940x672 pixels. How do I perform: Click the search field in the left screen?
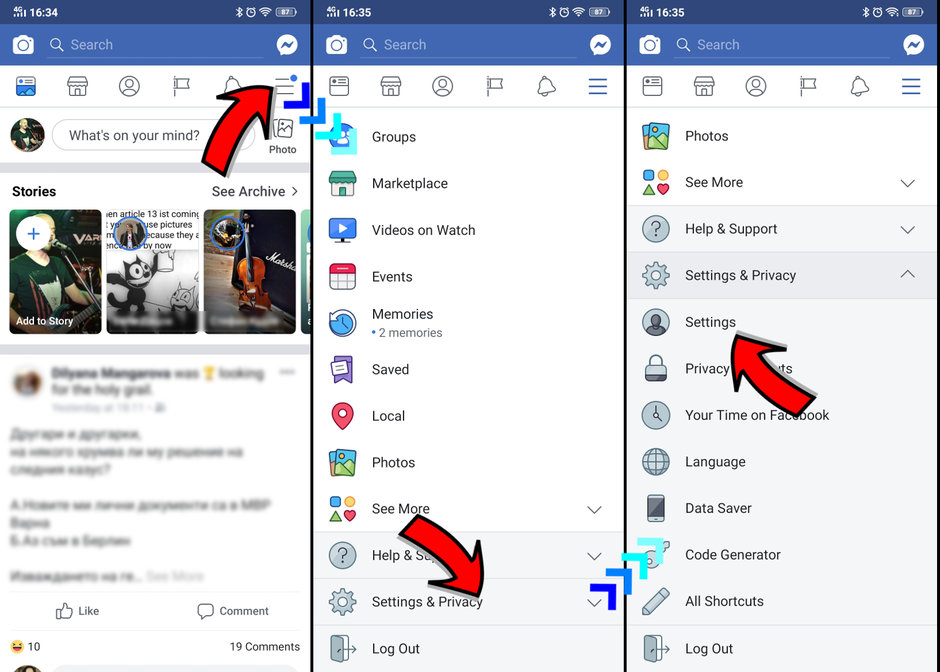(x=156, y=45)
